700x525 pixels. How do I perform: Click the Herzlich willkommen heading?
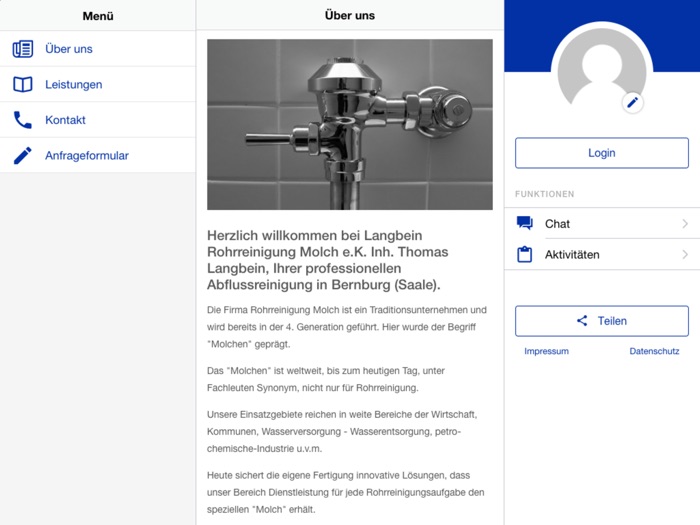point(328,260)
